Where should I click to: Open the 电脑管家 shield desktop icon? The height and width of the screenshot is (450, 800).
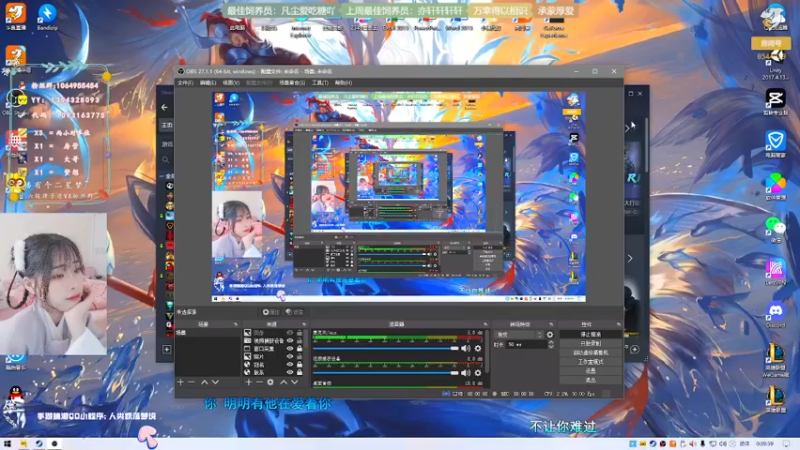pyautogui.click(x=776, y=143)
